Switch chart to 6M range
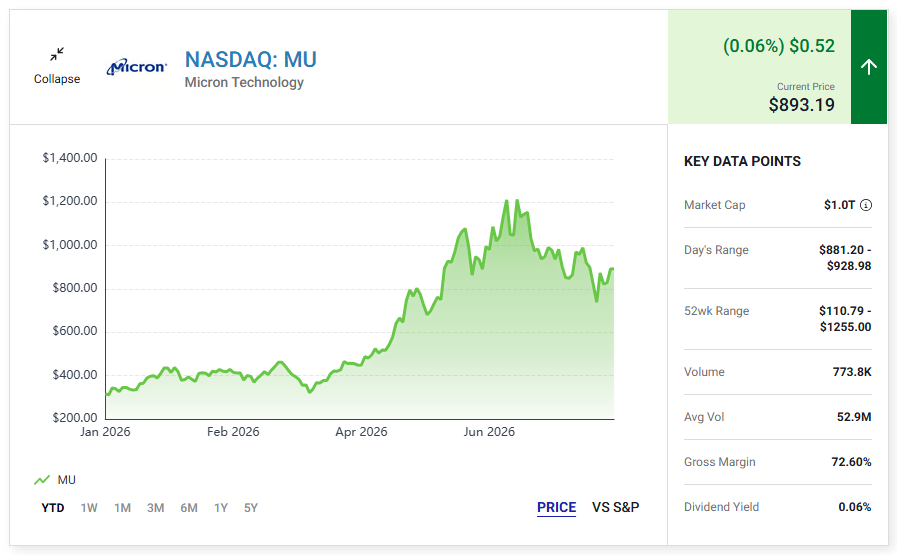Screen dimensions: 897x555 [x=189, y=508]
